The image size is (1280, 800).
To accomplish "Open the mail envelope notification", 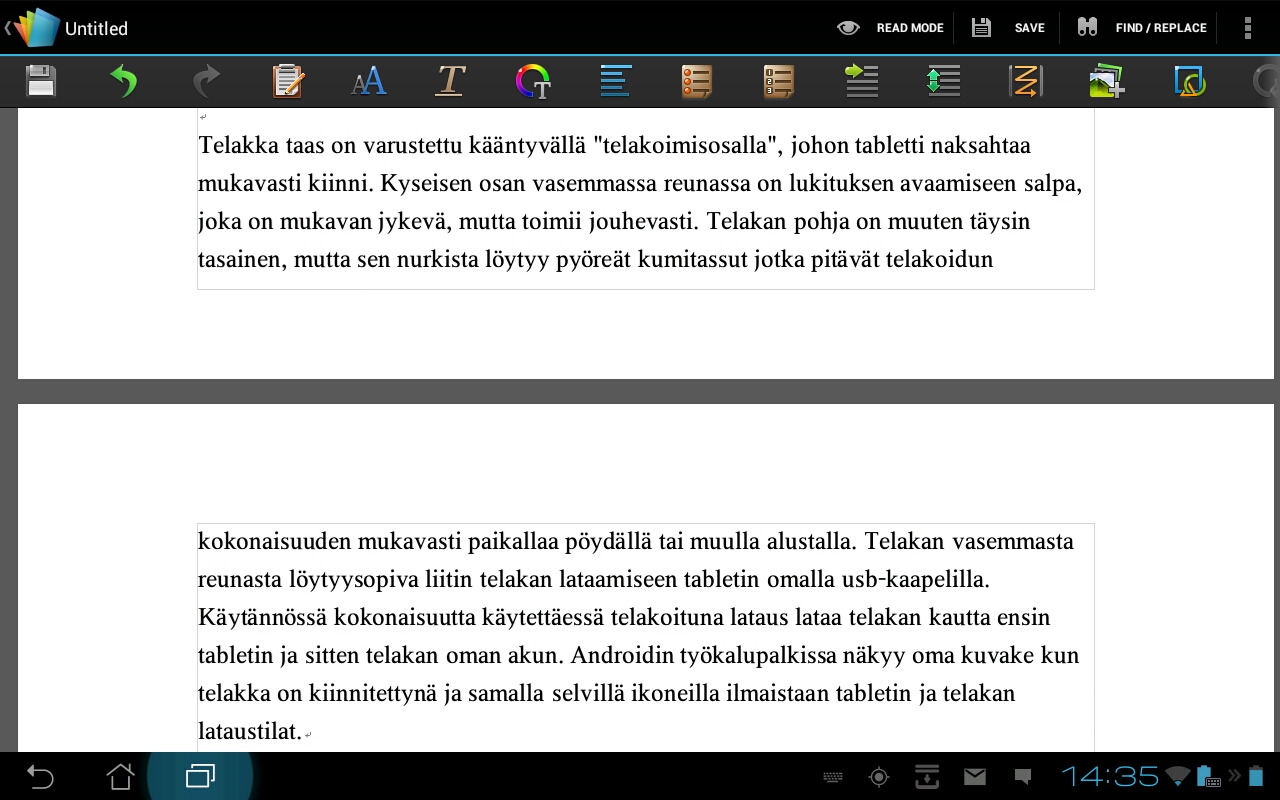I will pos(975,777).
